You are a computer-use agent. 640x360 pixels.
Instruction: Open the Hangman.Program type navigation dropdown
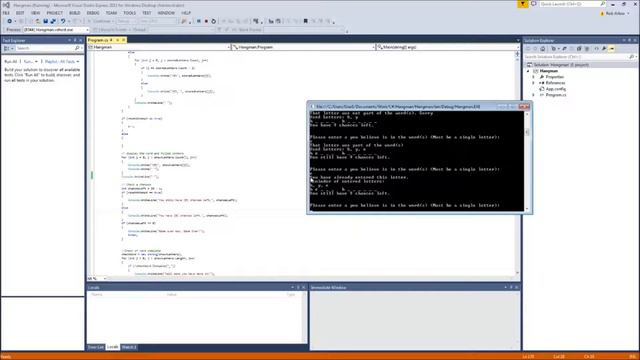[303, 47]
